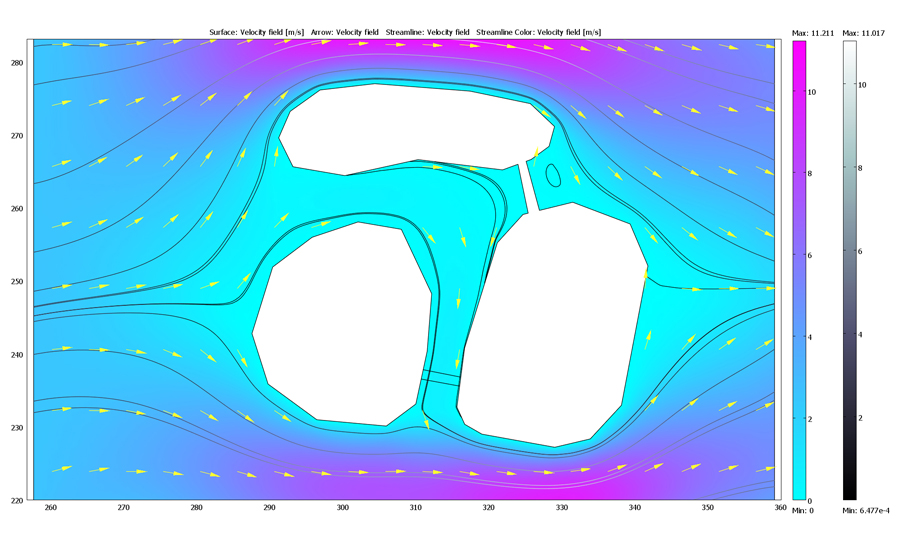Click the 8 tick on the grayscale color bar
900x540 pixels.
(x=860, y=168)
